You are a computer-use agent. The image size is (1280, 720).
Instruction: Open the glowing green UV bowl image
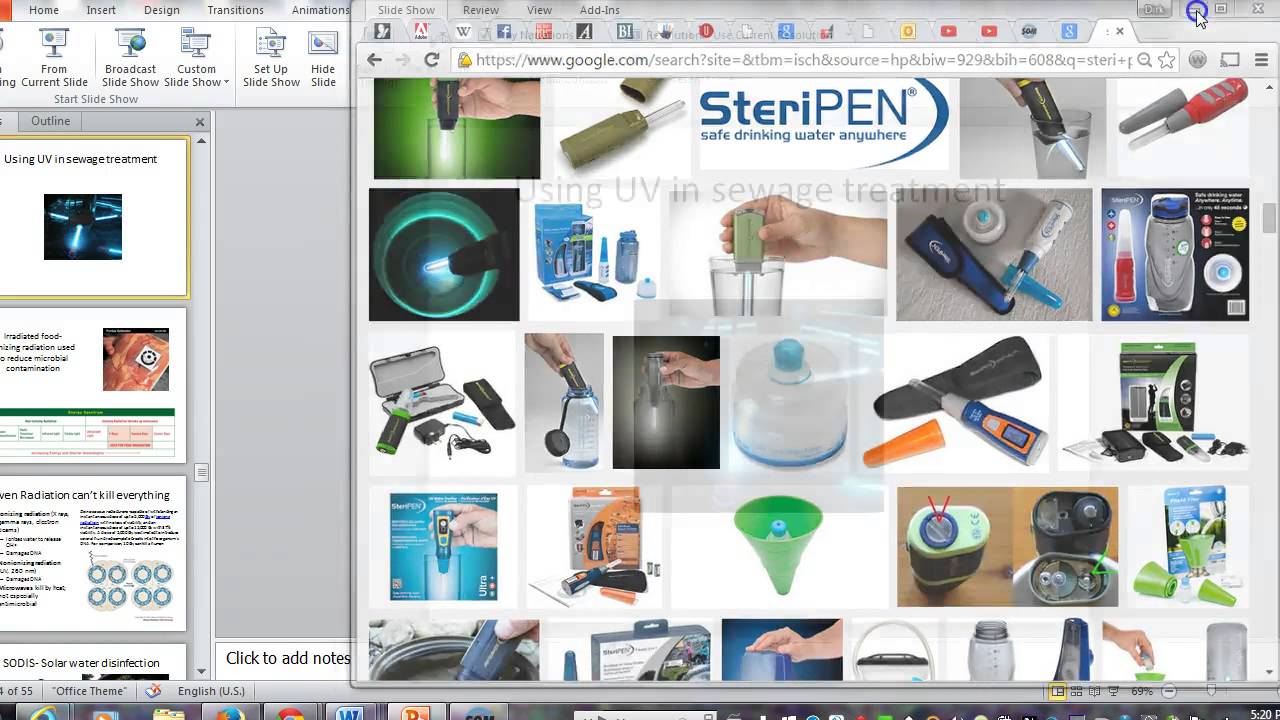(x=444, y=254)
